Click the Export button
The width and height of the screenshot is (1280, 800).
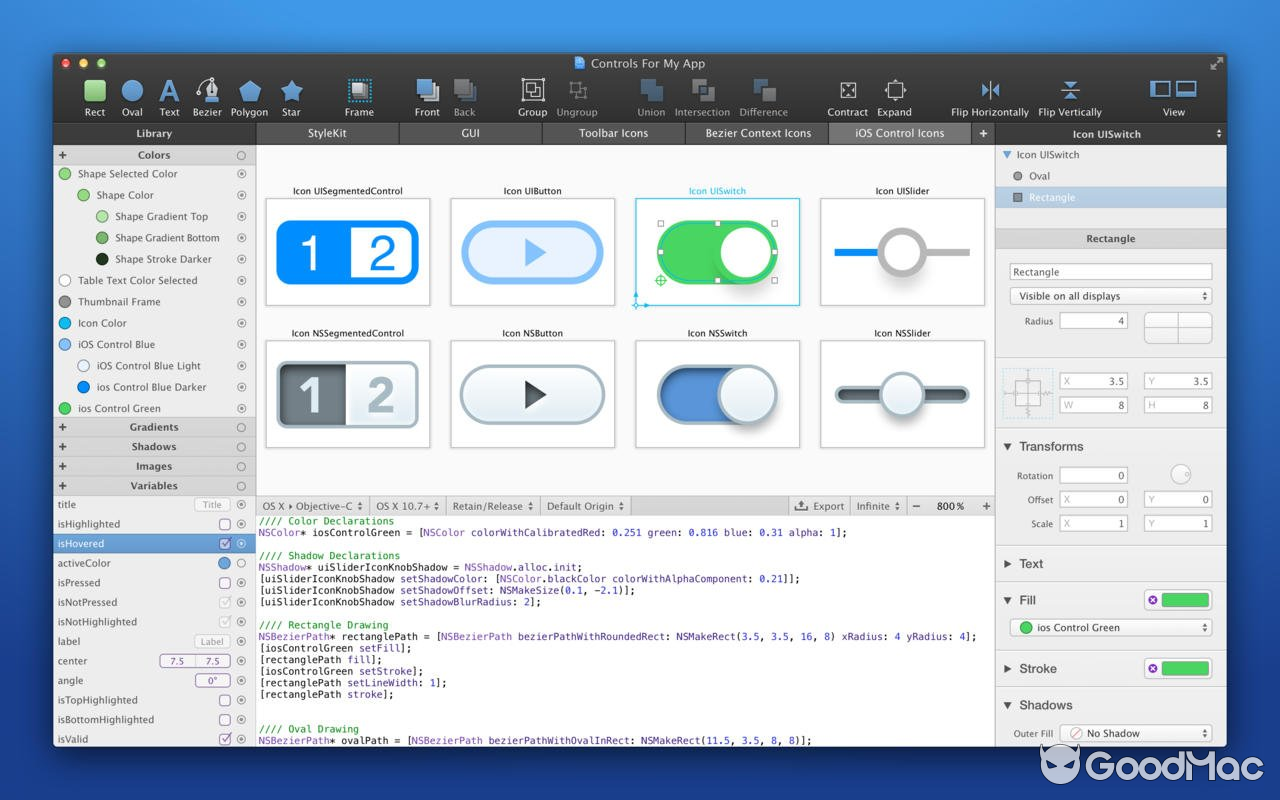(x=820, y=505)
